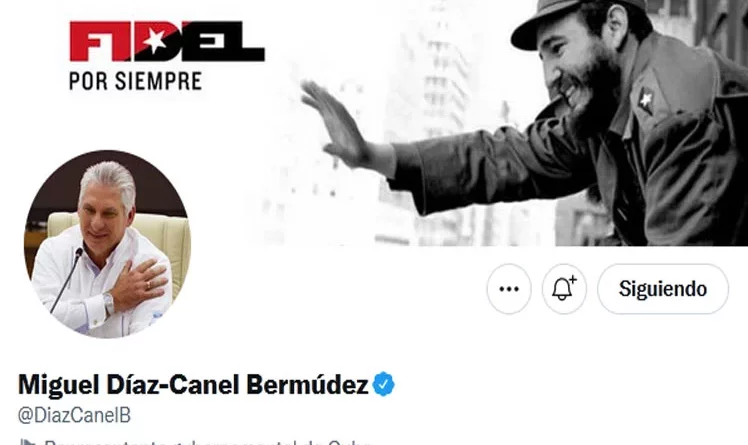Click the cap in the banner photo
Viewport: 748px width, 445px height.
(x=575, y=21)
